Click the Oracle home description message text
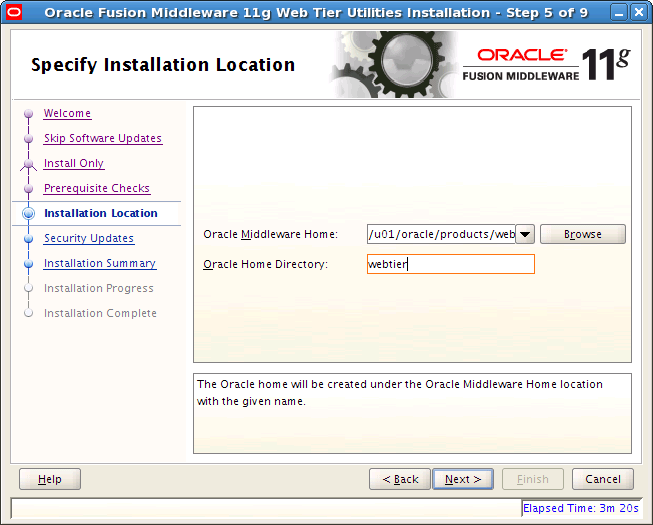The width and height of the screenshot is (653, 525). tap(400, 393)
